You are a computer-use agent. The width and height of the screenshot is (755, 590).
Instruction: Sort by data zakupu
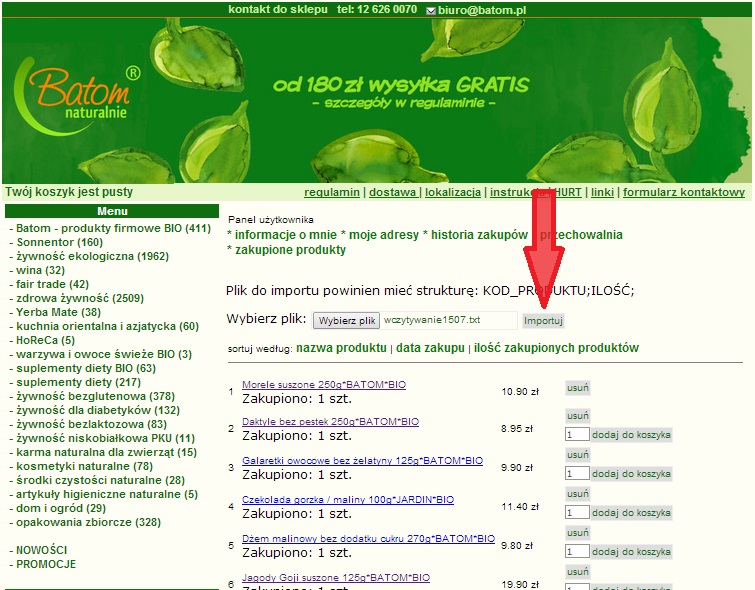click(430, 348)
